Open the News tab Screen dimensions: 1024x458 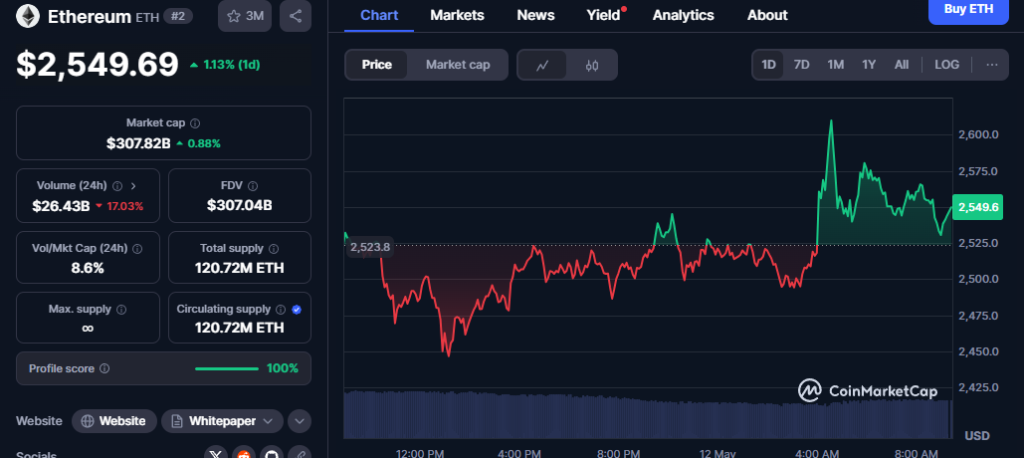click(x=536, y=15)
